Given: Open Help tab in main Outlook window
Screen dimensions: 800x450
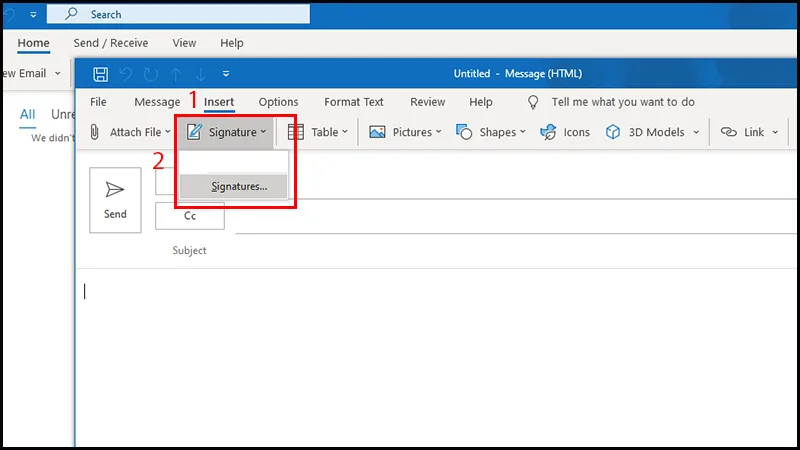Looking at the screenshot, I should tap(232, 43).
